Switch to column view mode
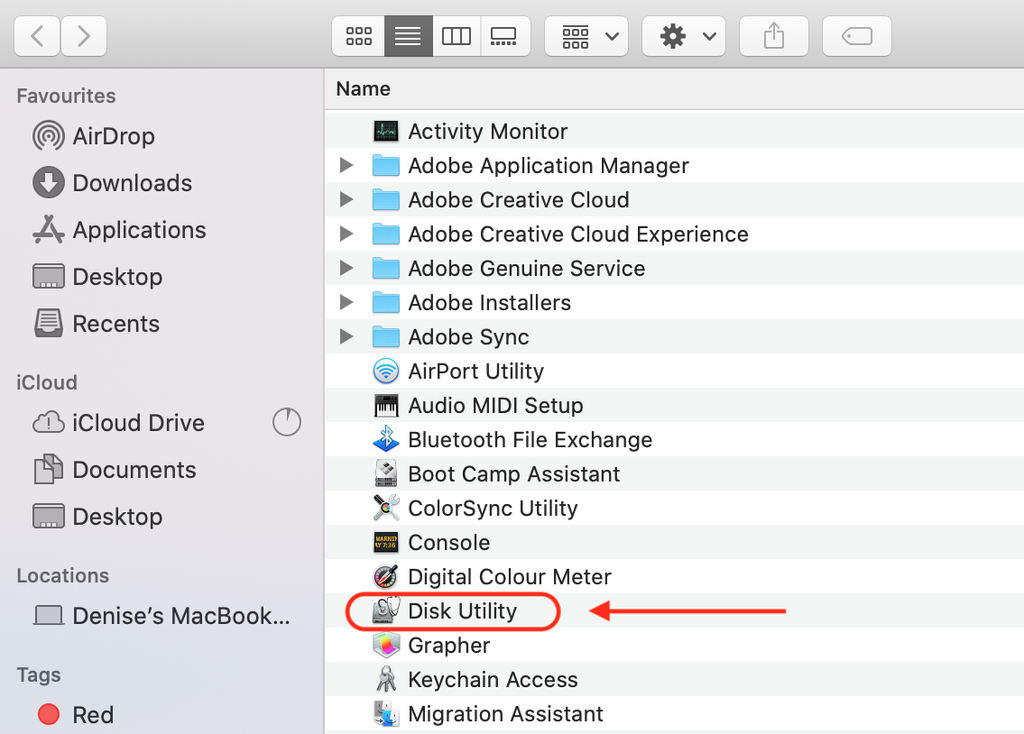 coord(456,37)
